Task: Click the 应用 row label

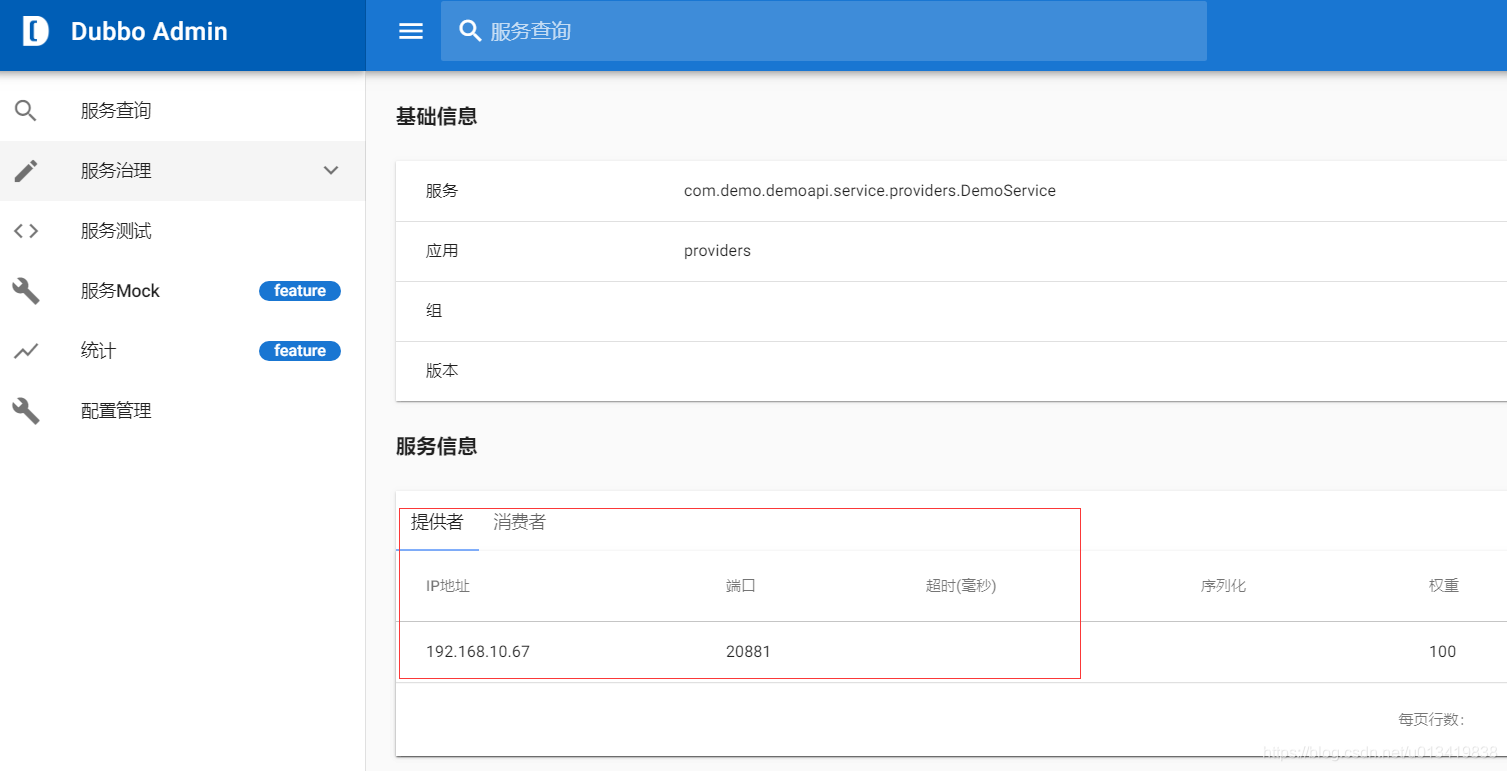Action: point(442,251)
